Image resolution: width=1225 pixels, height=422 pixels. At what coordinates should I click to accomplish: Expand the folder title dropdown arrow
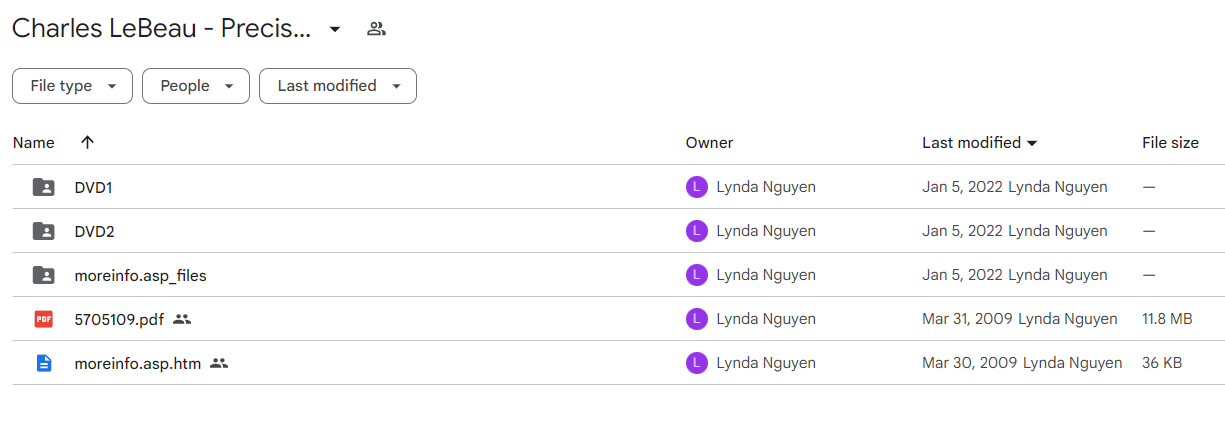click(335, 29)
